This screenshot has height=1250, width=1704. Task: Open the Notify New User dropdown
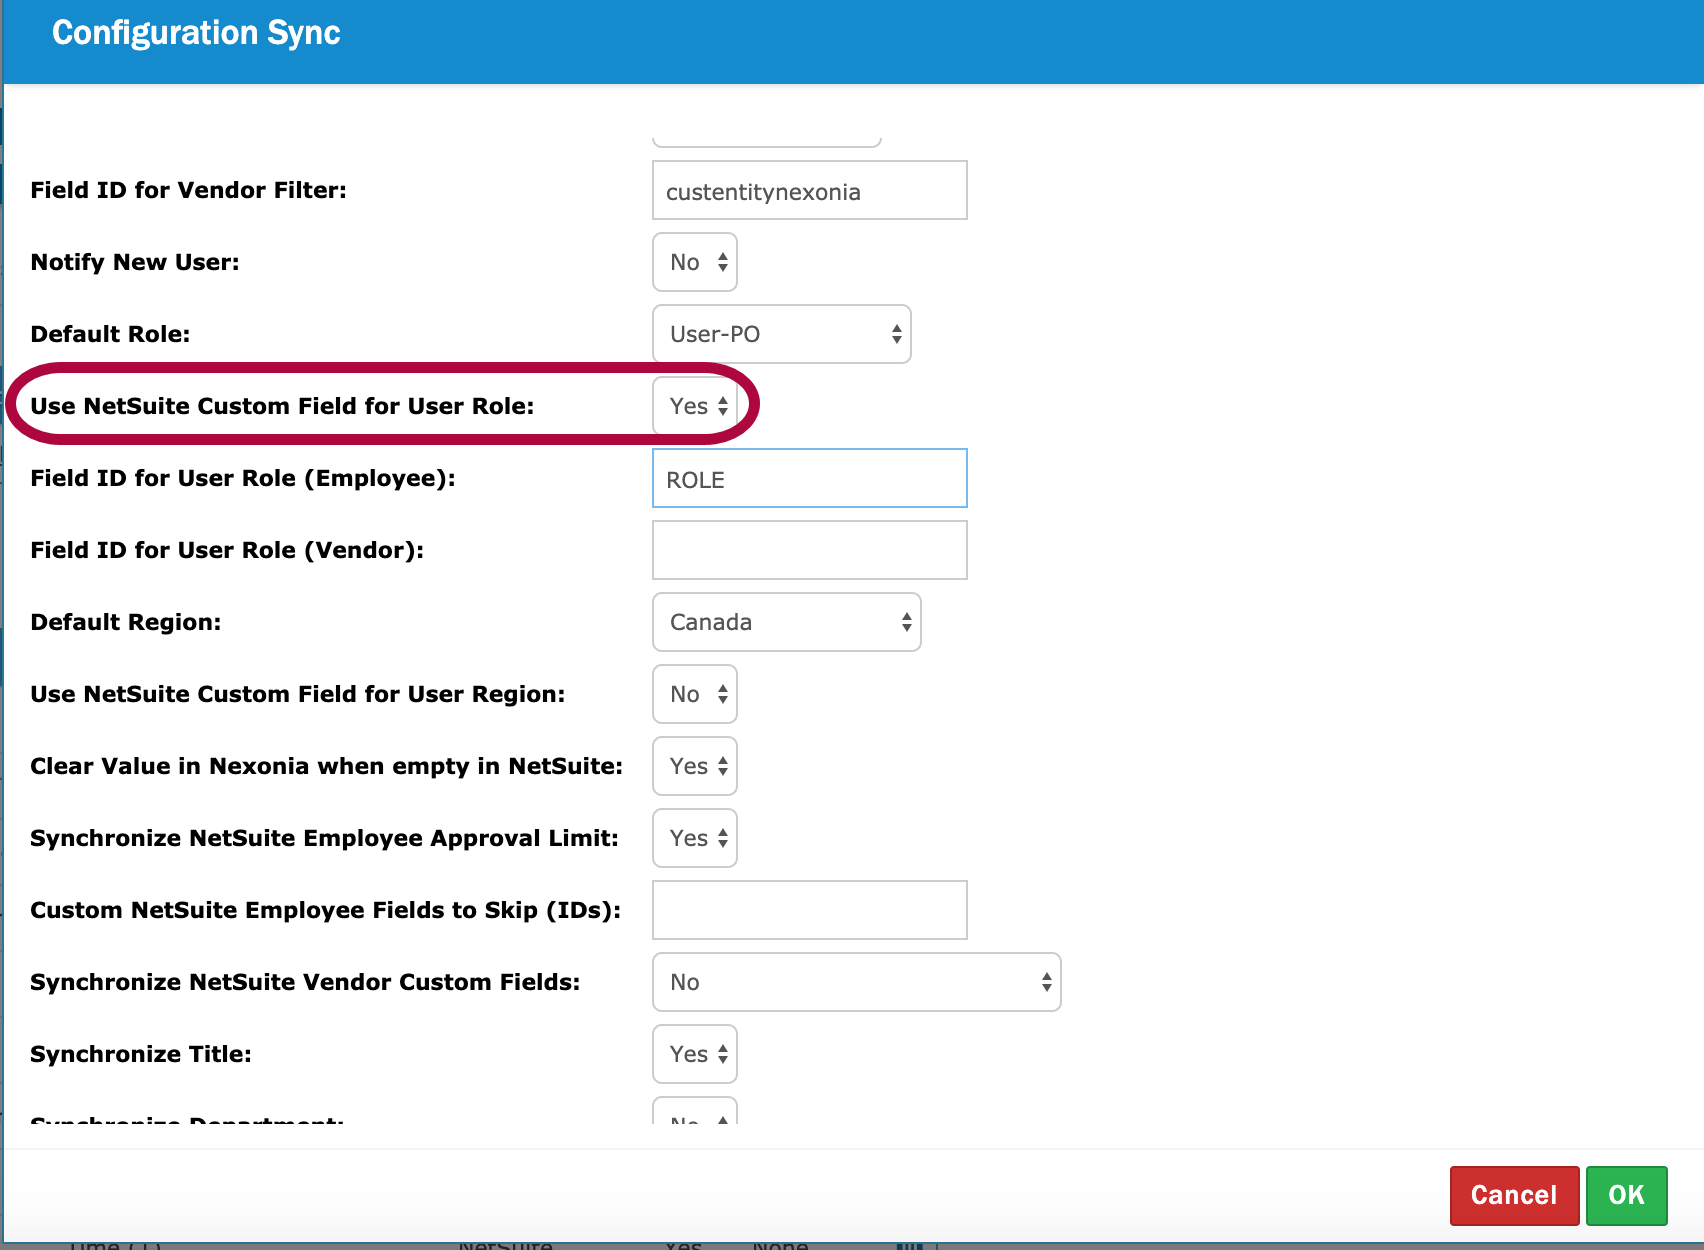pos(695,262)
